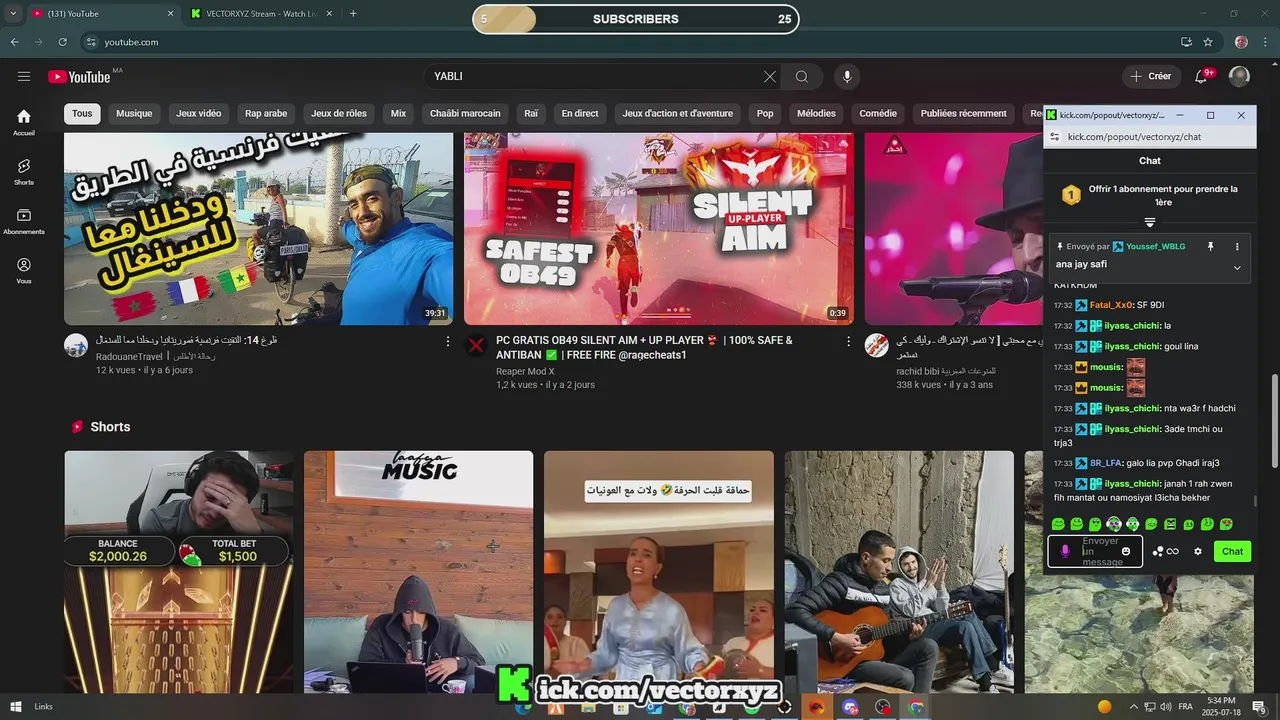Open the emoji picker in chat input
1280x720 pixels.
tap(1126, 551)
